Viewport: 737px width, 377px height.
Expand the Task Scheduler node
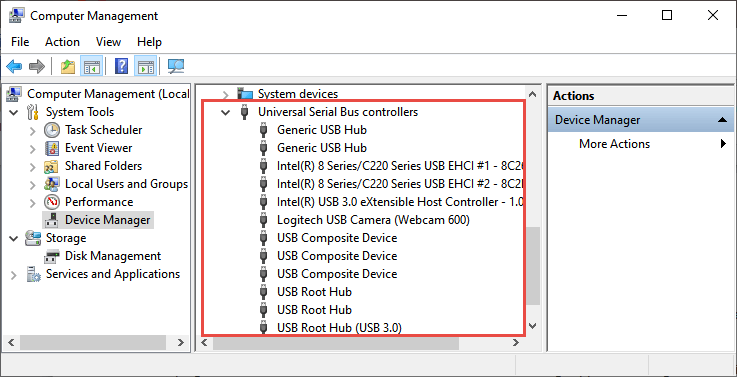(x=32, y=130)
